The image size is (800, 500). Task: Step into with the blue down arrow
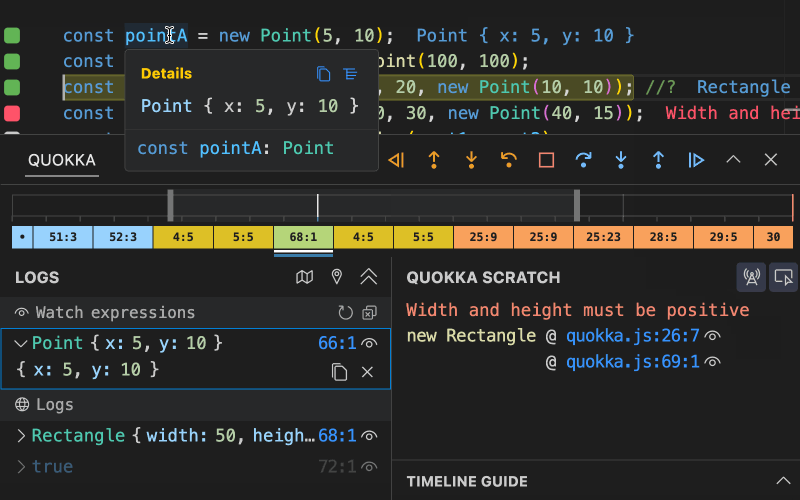pyautogui.click(x=621, y=160)
